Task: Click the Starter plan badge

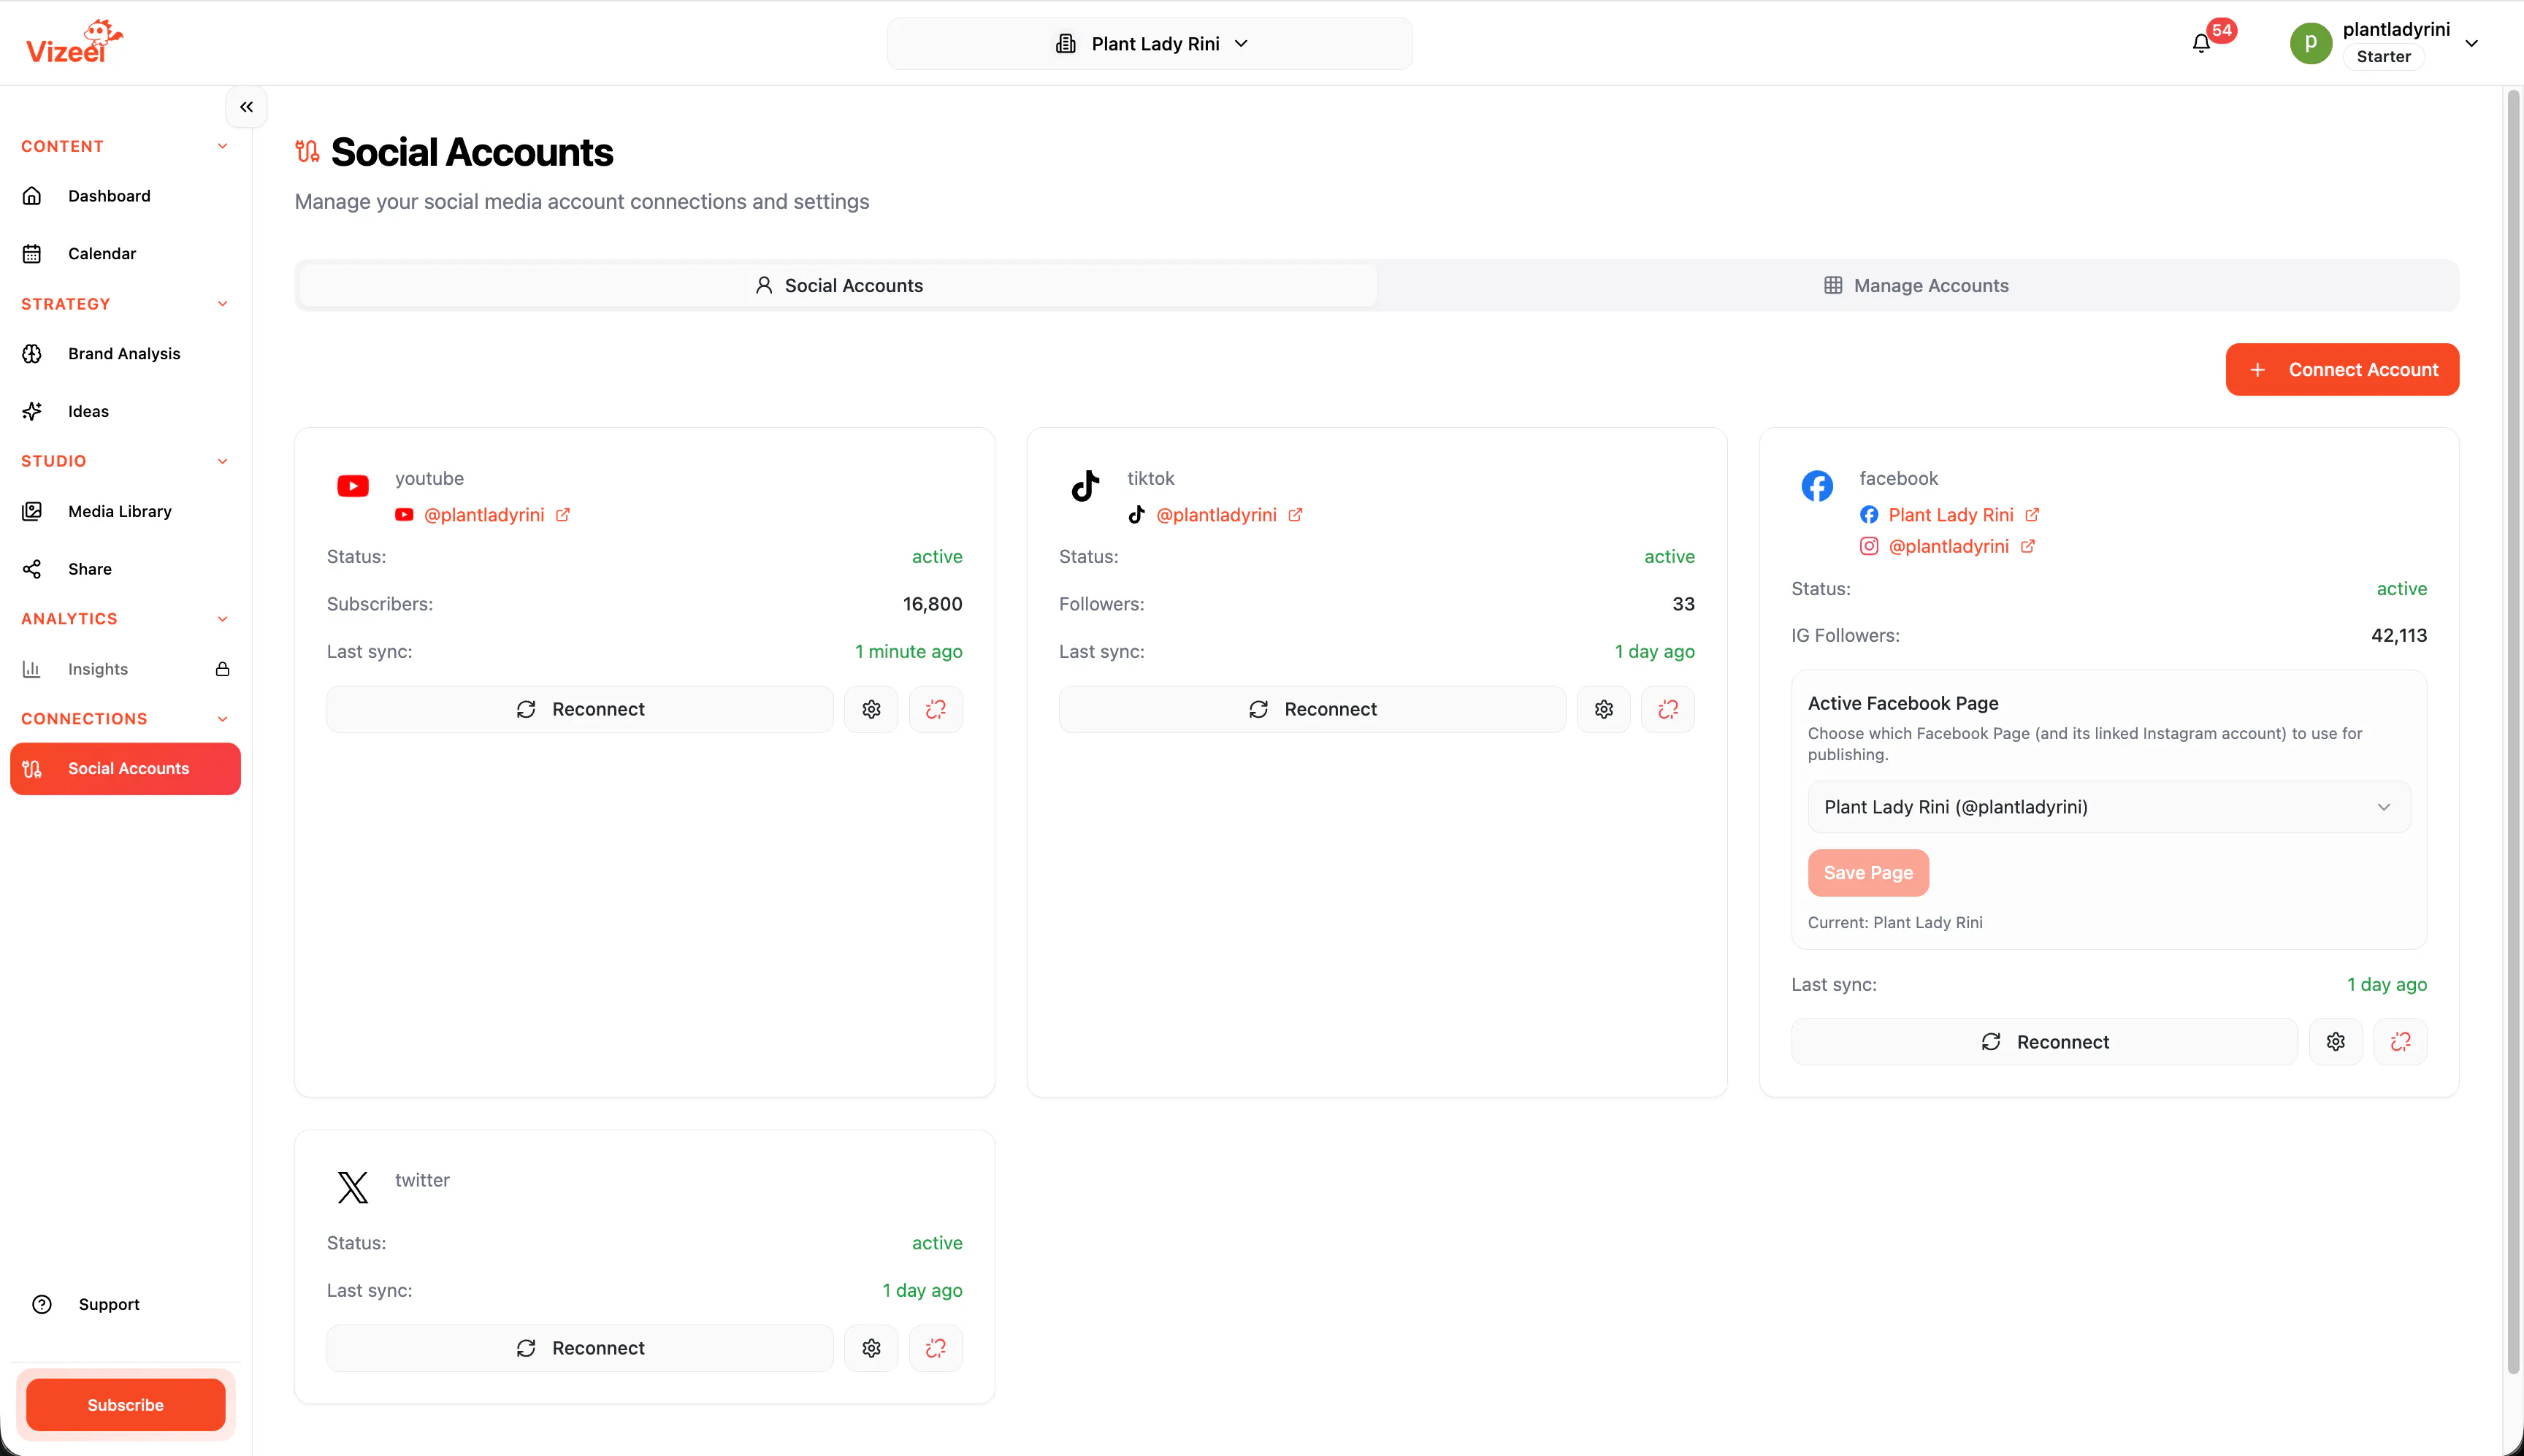Action: click(2383, 57)
